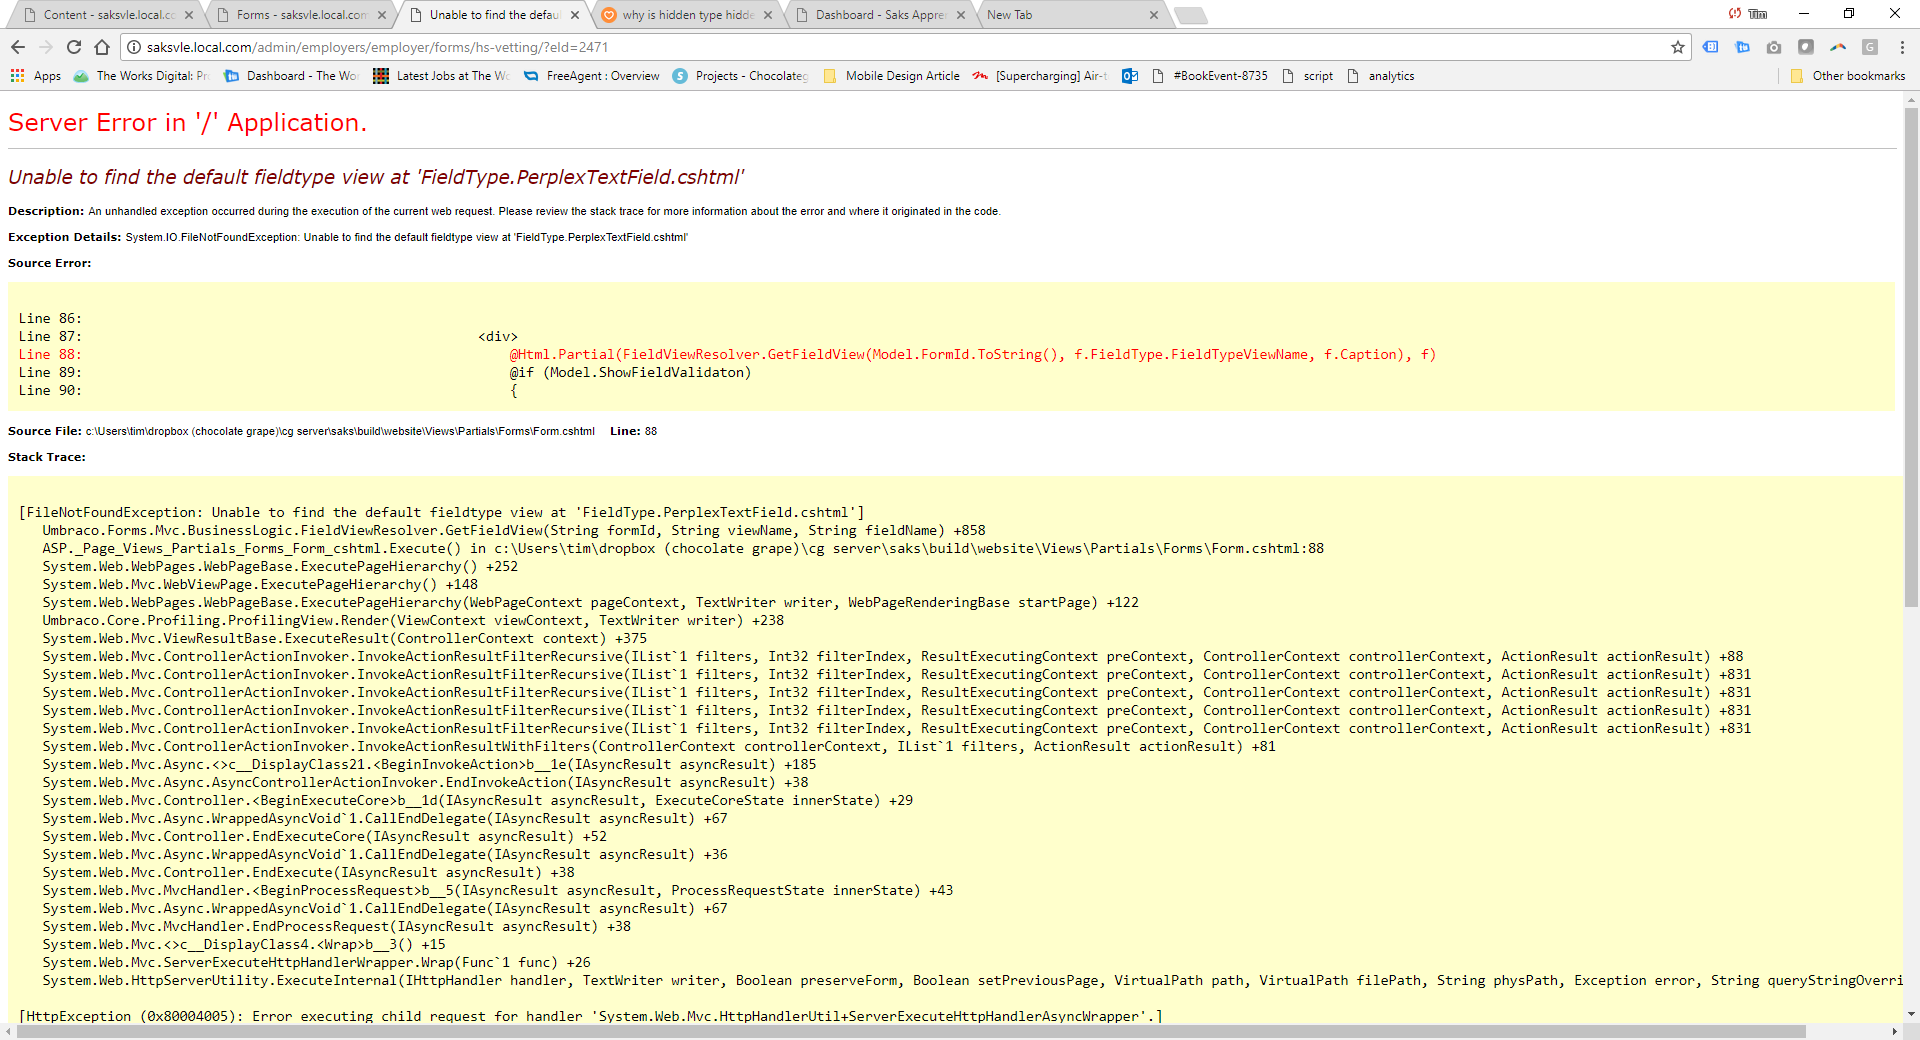Viewport: 1920px width, 1040px height.
Task: Click the scroll-down arrow of vertical scrollbar
Action: [x=1911, y=1015]
